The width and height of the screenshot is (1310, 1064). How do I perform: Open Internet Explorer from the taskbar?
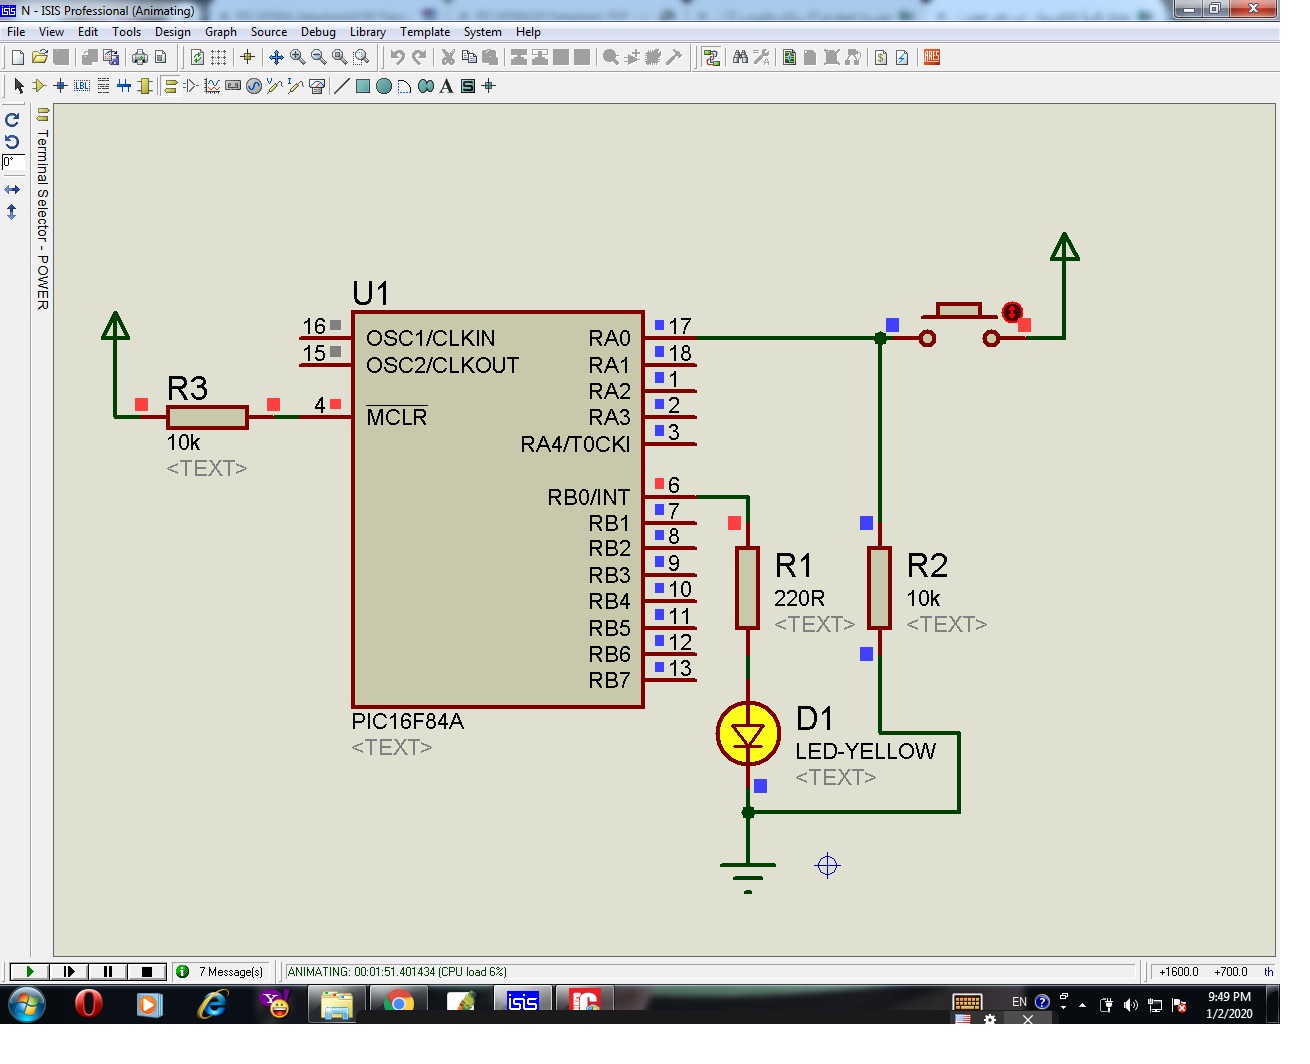click(x=212, y=1003)
